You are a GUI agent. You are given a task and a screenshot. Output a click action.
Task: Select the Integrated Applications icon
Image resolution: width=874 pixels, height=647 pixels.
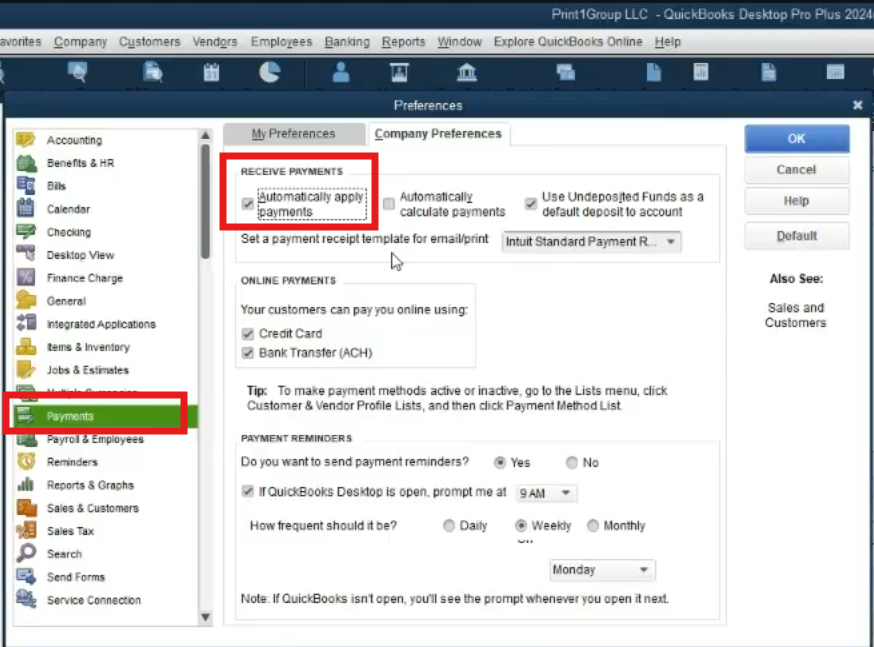[26, 323]
